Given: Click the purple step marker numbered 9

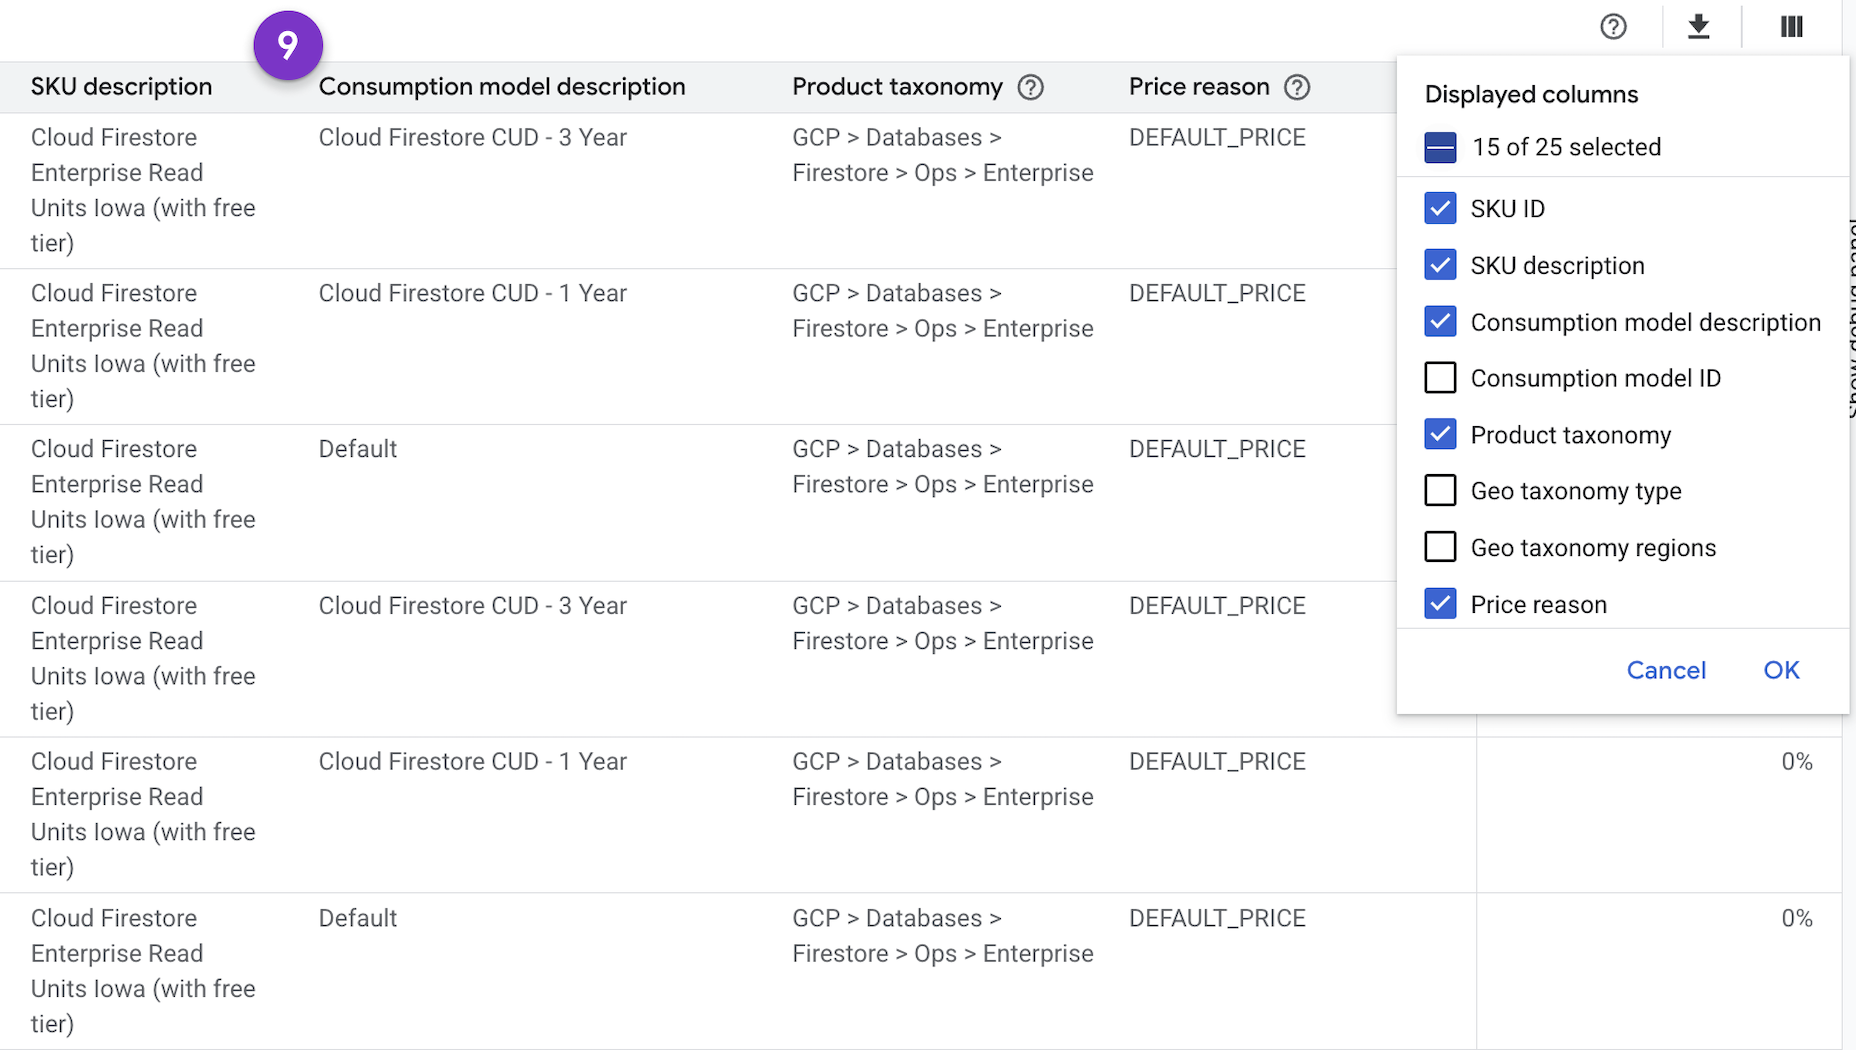Looking at the screenshot, I should click(289, 44).
